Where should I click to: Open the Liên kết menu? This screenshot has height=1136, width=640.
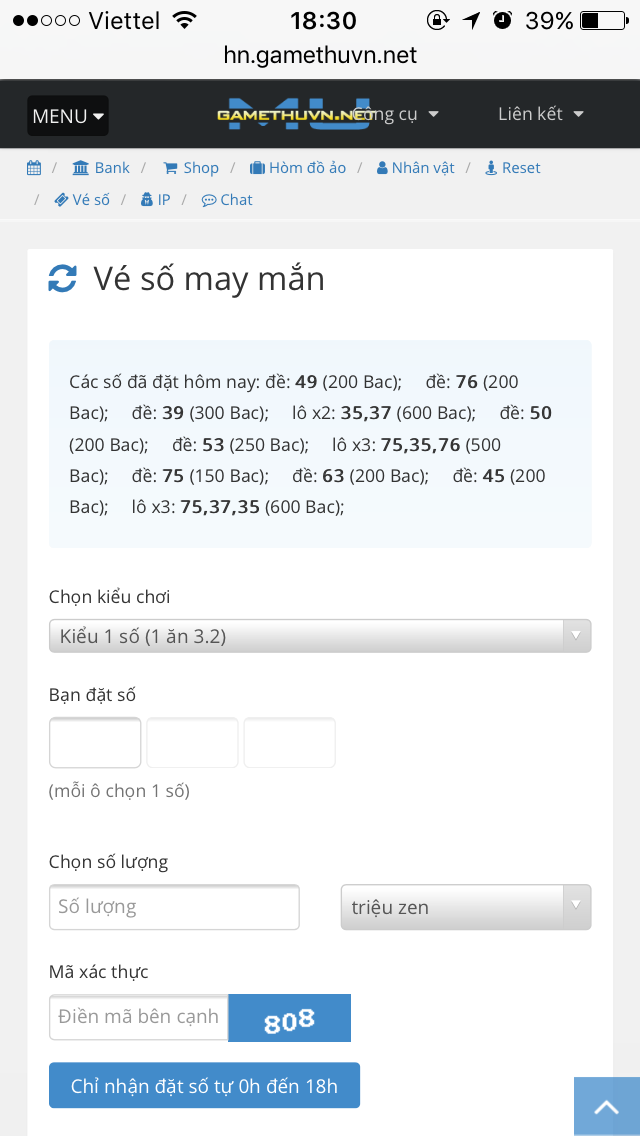[541, 114]
